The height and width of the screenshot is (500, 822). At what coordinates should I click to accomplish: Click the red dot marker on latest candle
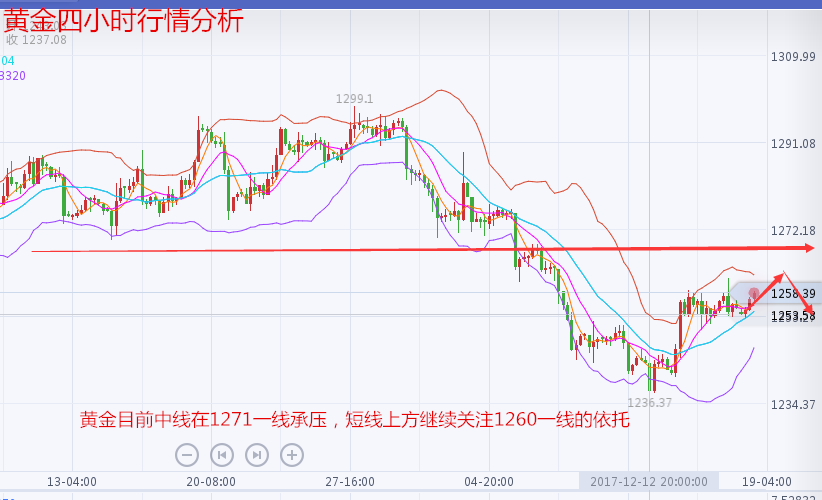point(754,292)
